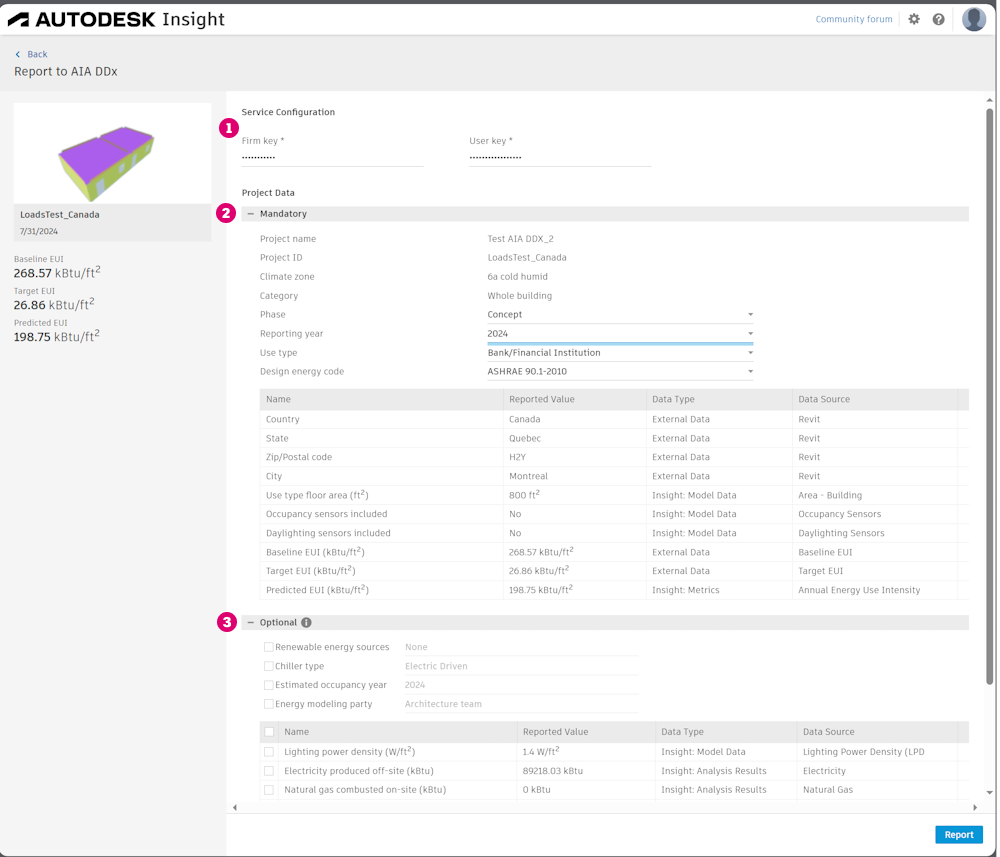This screenshot has width=1000, height=857.
Task: Click the User key input field
Action: (560, 157)
